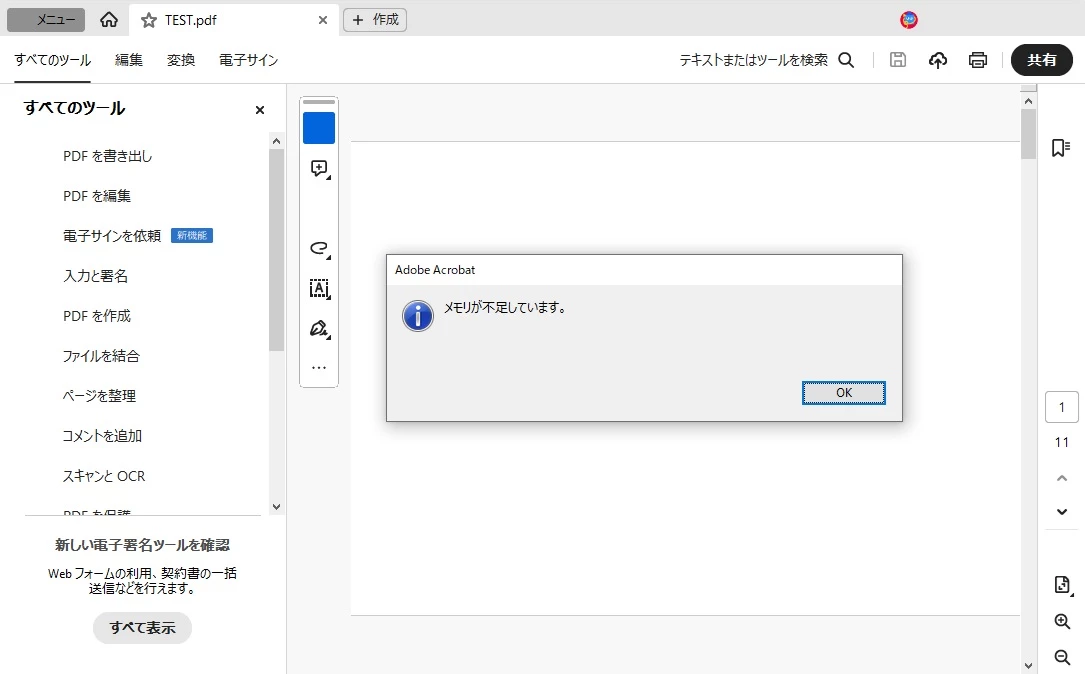This screenshot has height=674, width=1085.
Task: Click the dialog info icon
Action: point(418,316)
